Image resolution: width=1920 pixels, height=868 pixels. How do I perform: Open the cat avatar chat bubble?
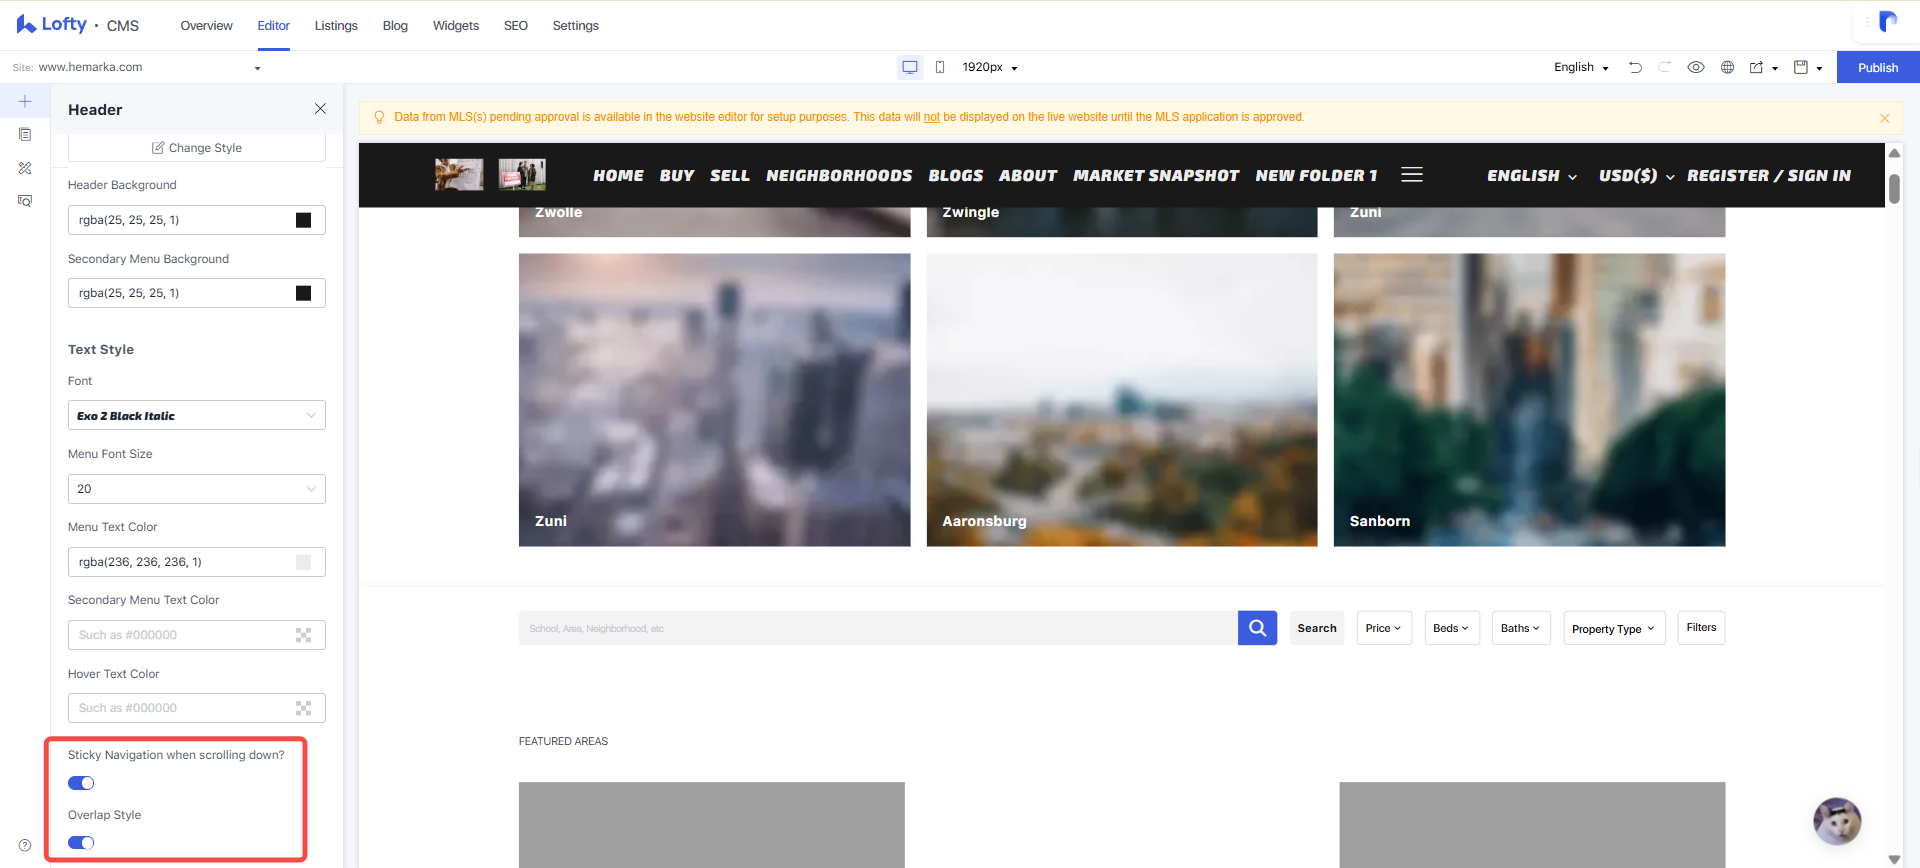pos(1837,821)
